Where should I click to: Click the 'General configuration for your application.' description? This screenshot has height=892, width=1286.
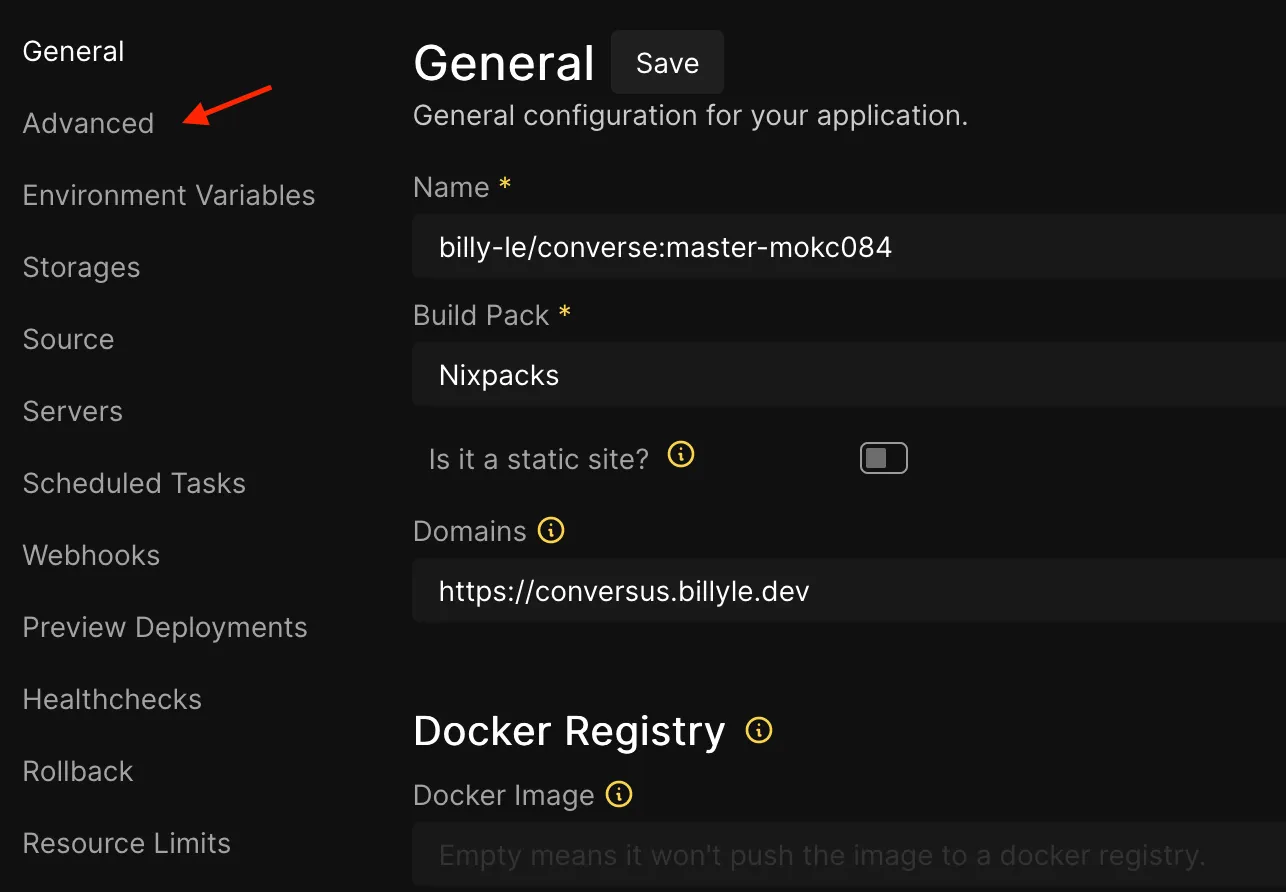click(691, 115)
